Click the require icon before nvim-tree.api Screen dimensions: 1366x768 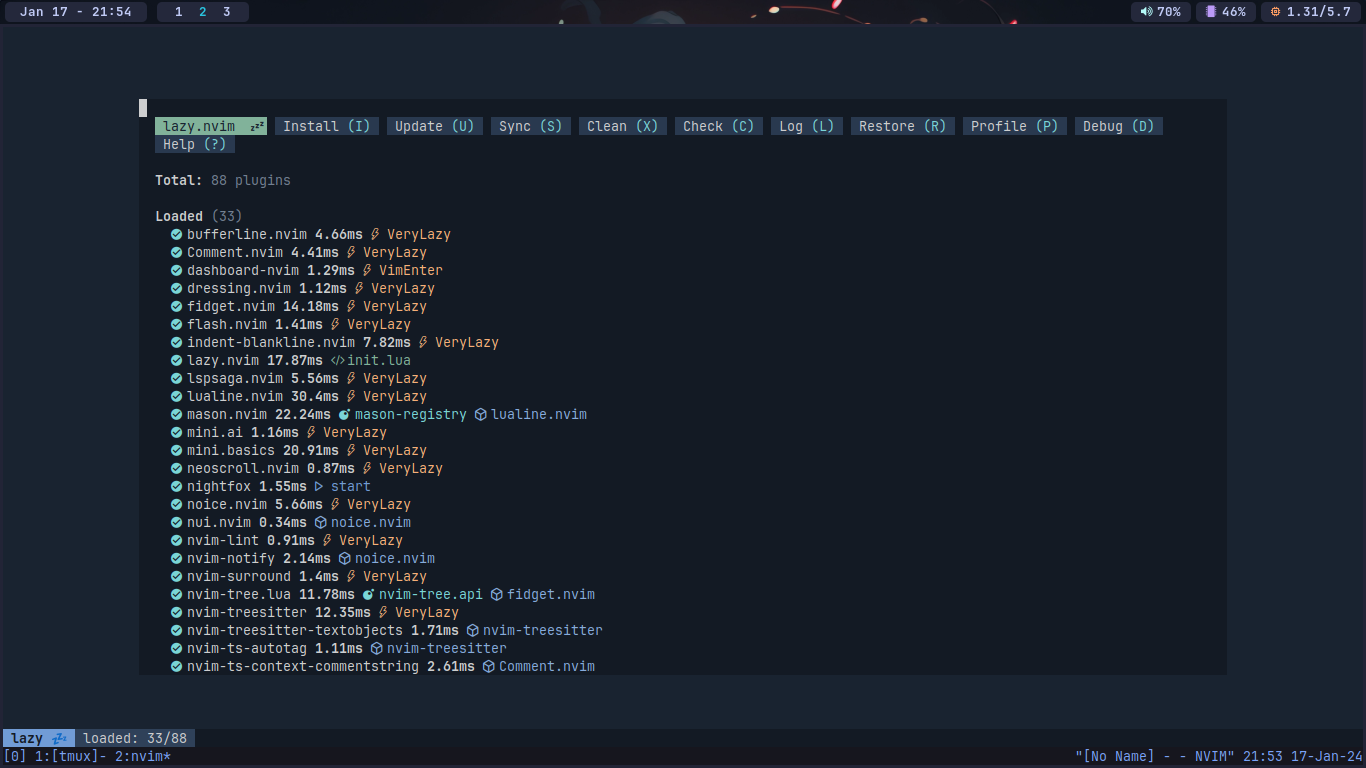368,594
